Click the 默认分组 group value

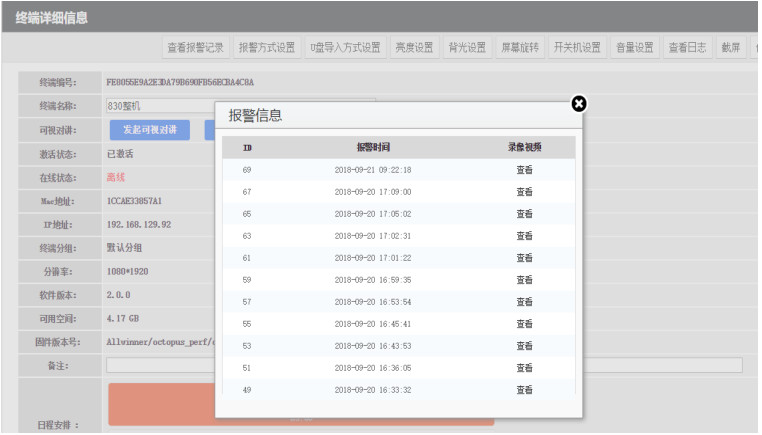pos(124,248)
